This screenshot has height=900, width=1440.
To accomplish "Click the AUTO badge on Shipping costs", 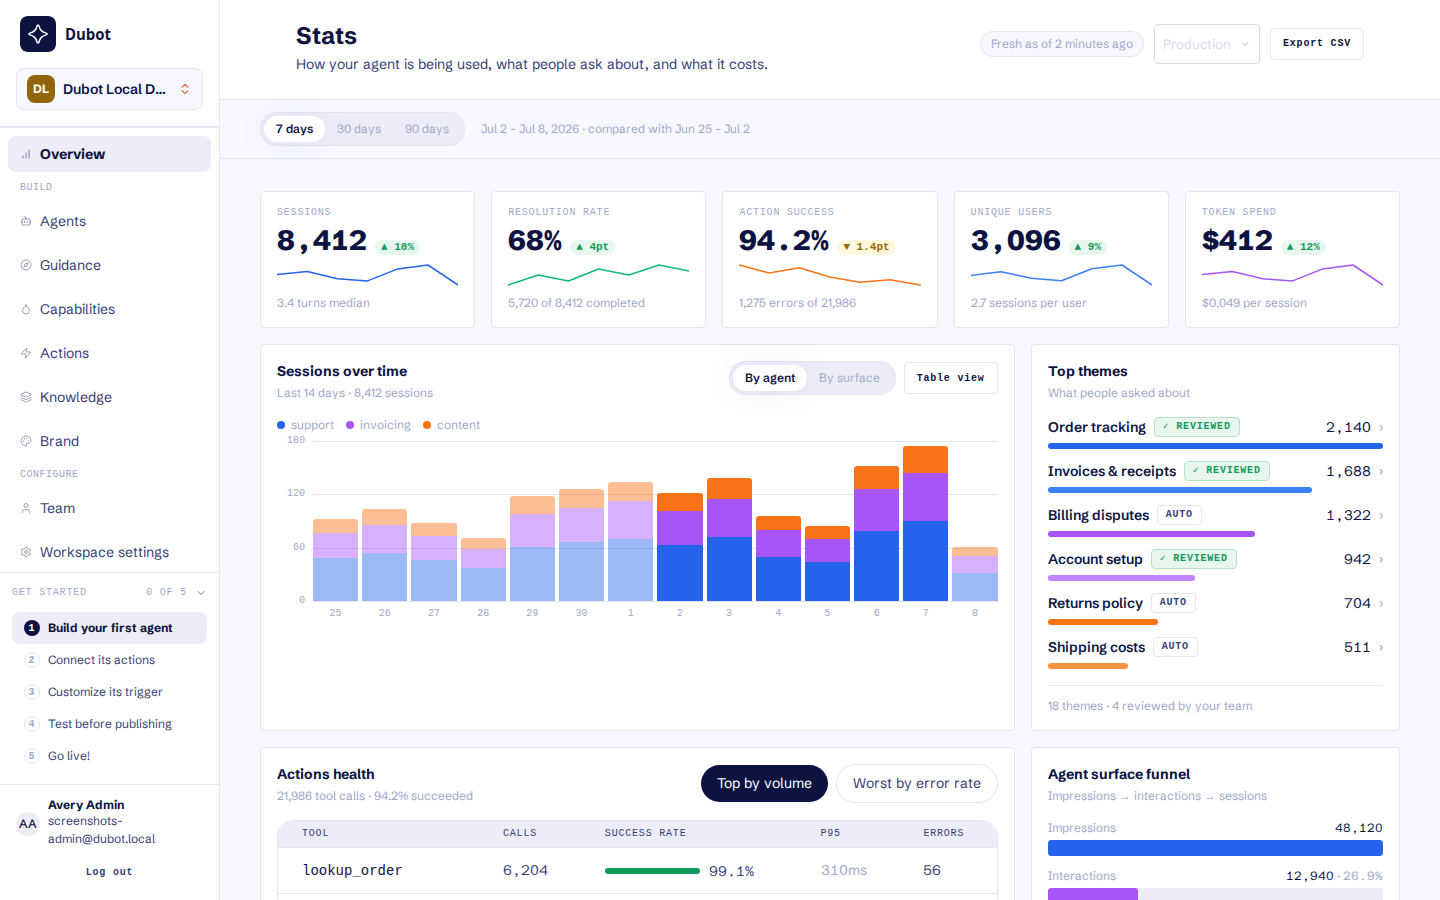I will coord(1175,646).
